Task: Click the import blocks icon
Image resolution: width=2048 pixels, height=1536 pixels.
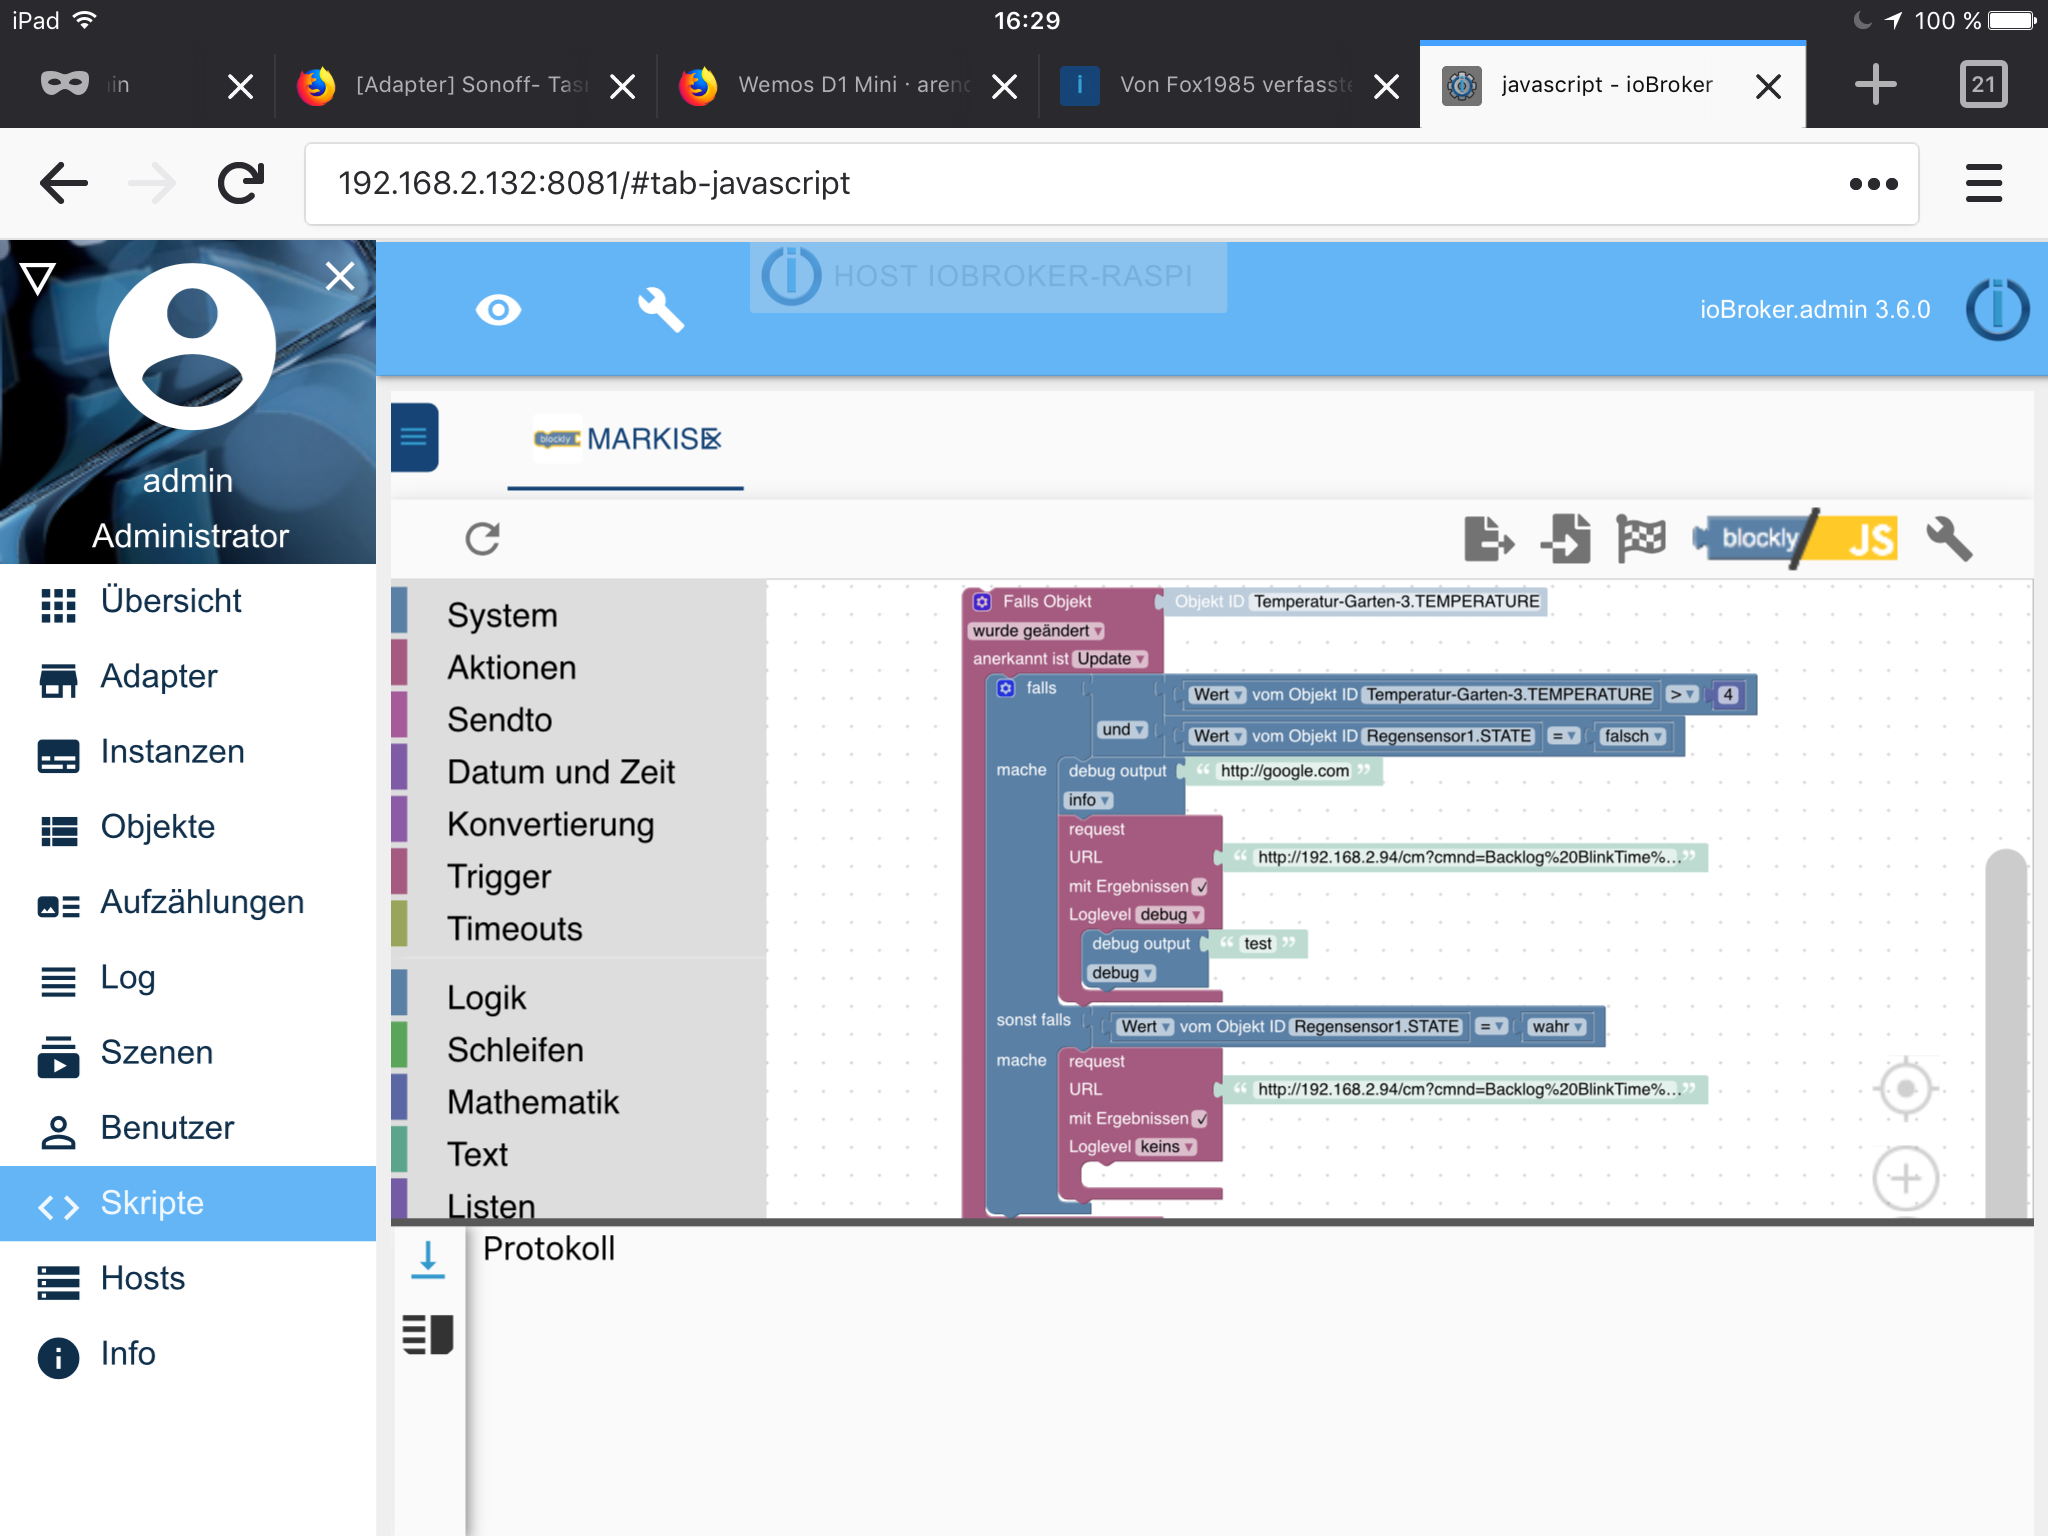Action: tap(1566, 540)
